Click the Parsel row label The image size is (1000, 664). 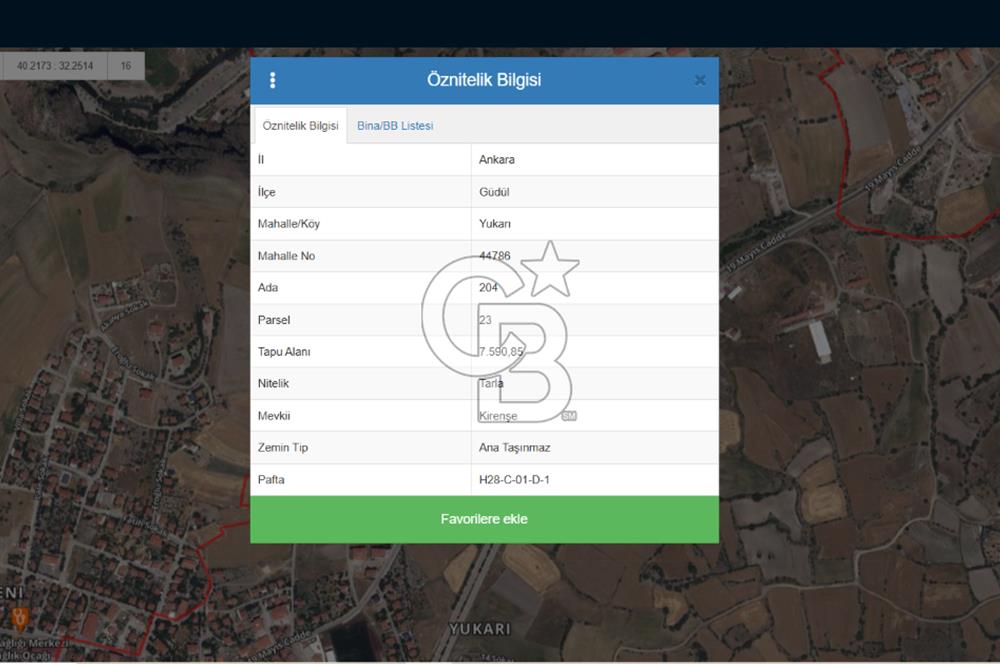tap(274, 320)
